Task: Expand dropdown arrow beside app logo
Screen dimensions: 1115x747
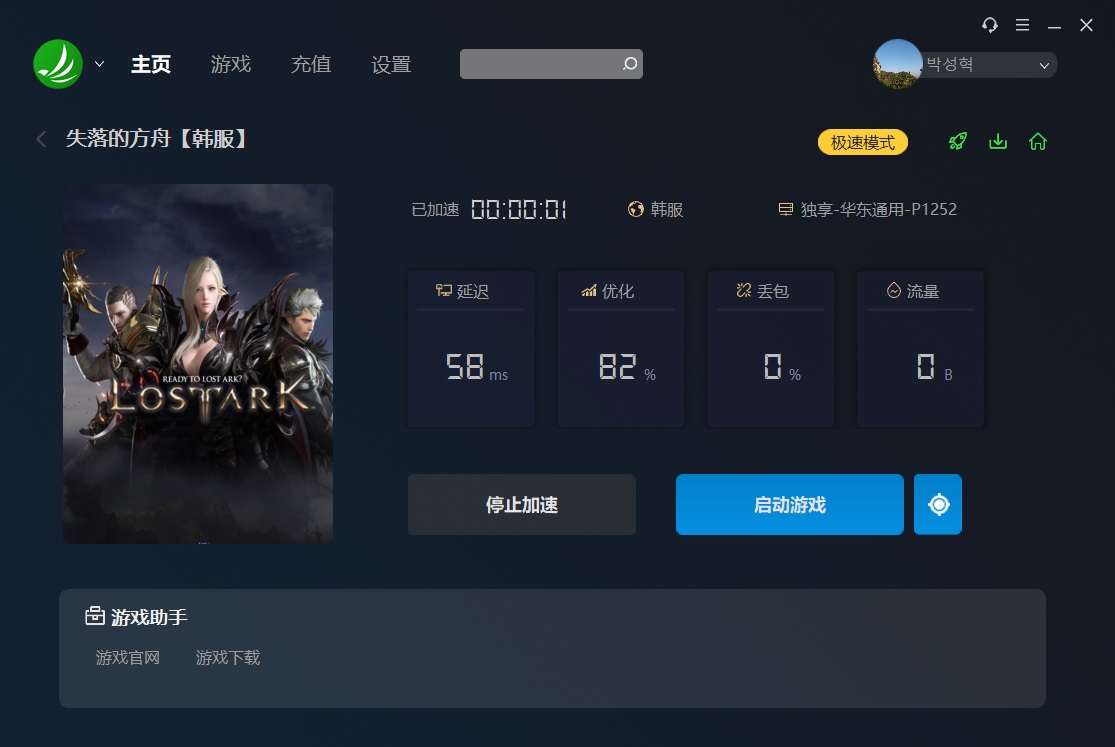Action: pos(100,64)
